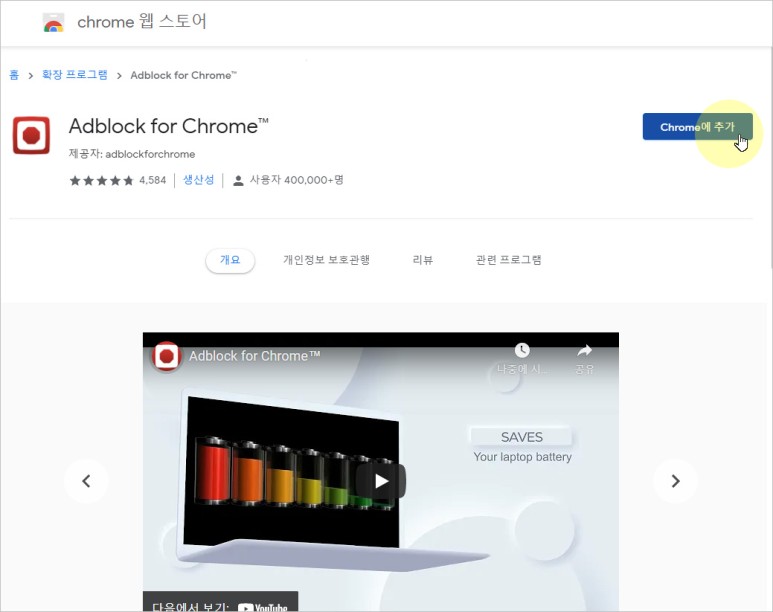Viewport: 773px width, 612px height.
Task: Click the star rating icons
Action: pos(102,180)
